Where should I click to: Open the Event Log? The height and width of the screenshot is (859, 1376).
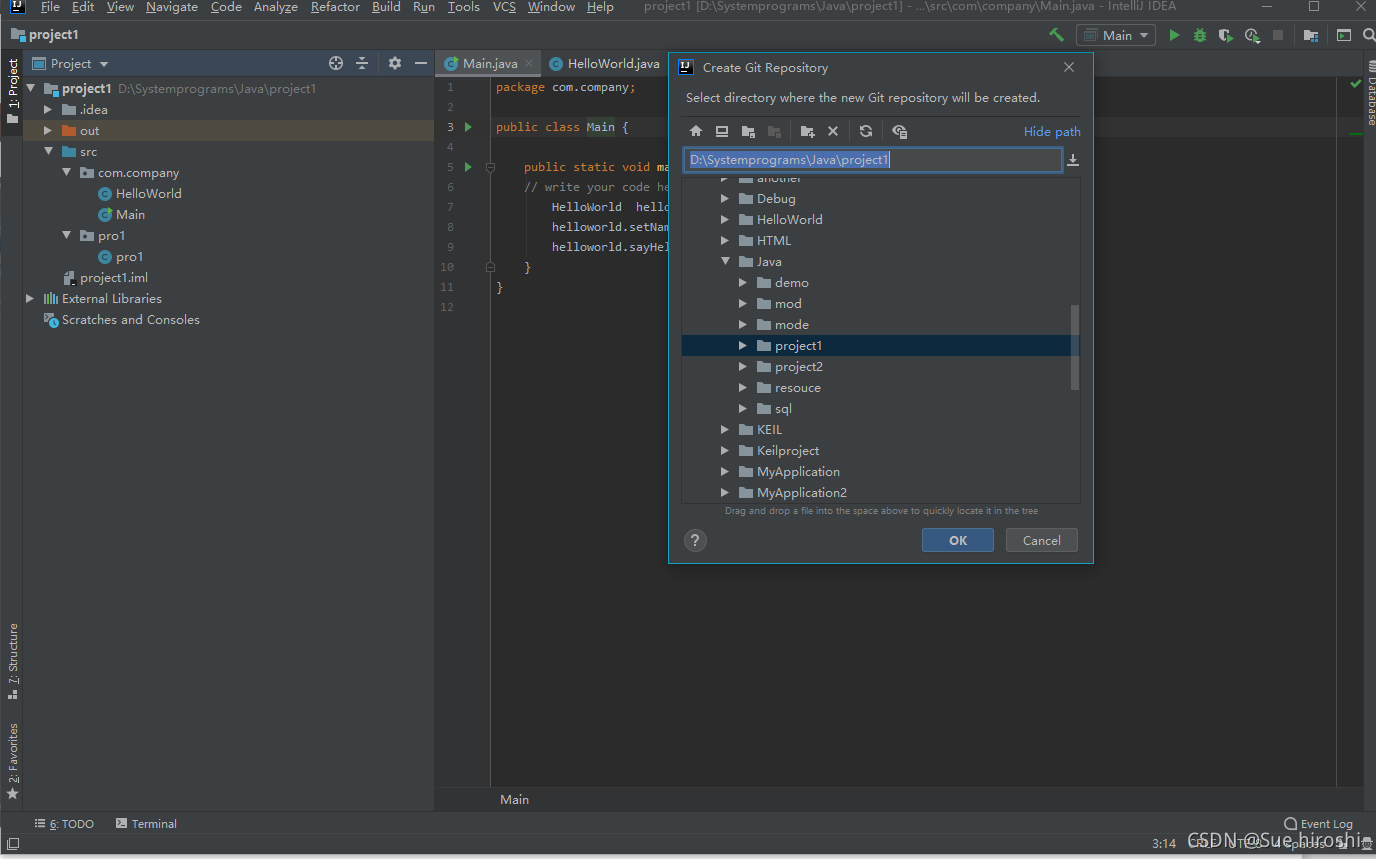1318,824
